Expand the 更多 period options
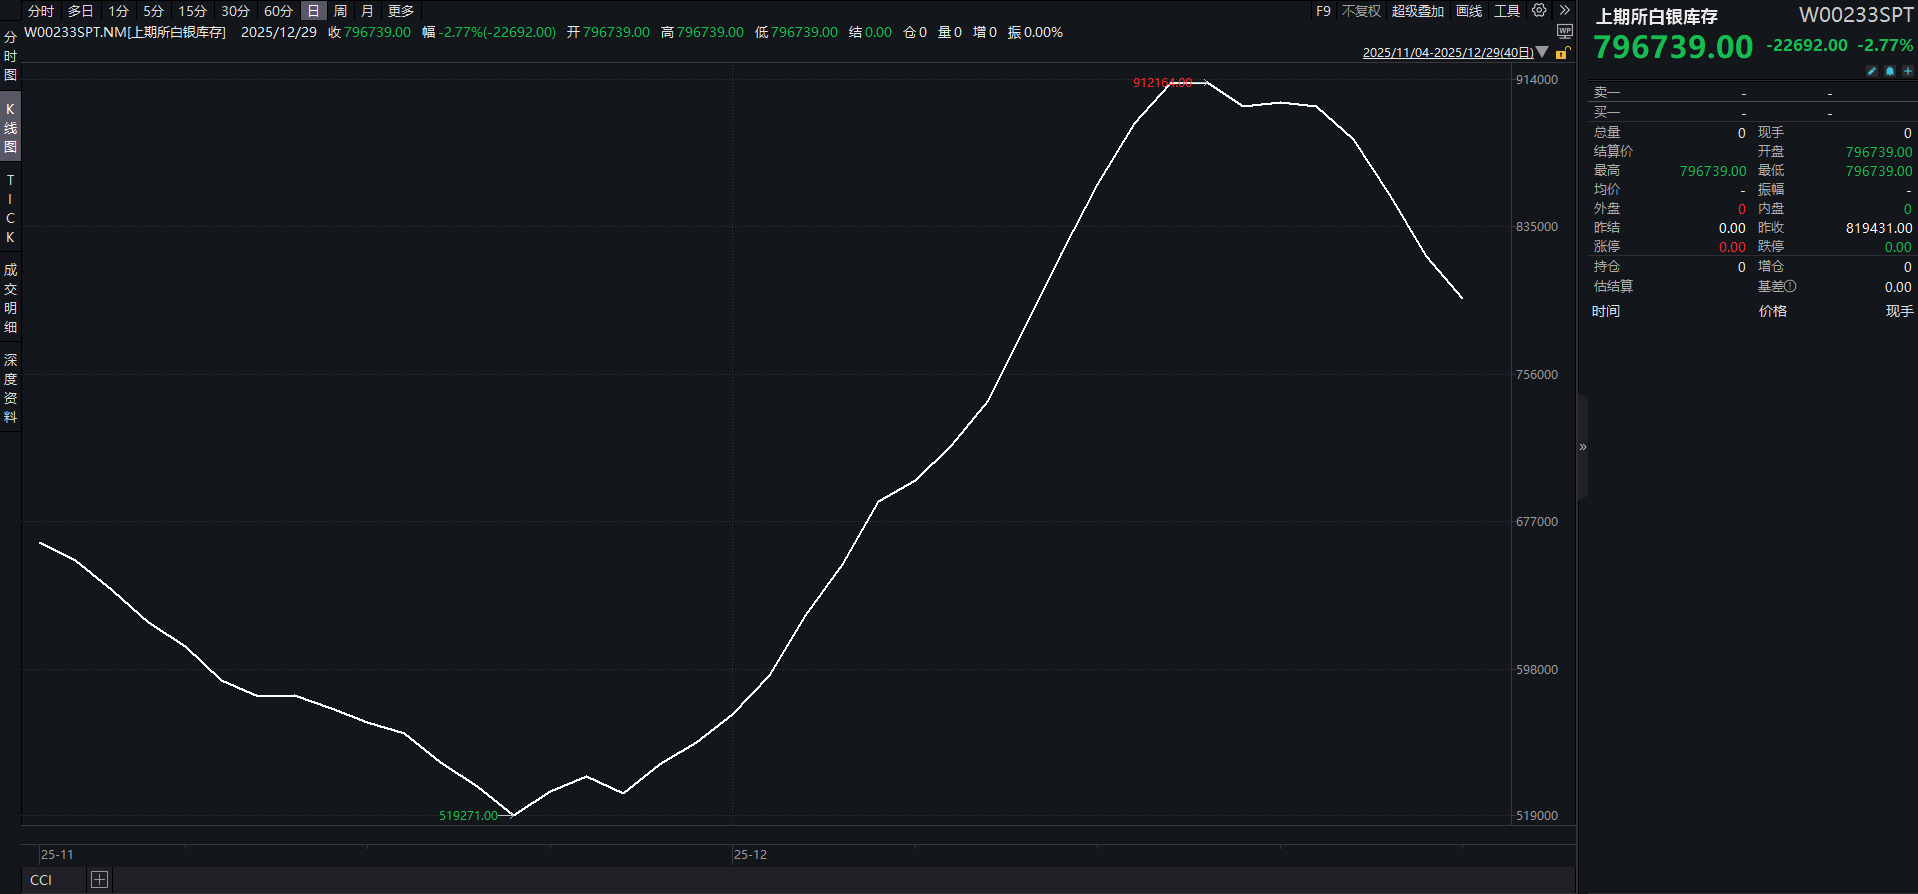The width and height of the screenshot is (1918, 894). [x=401, y=11]
